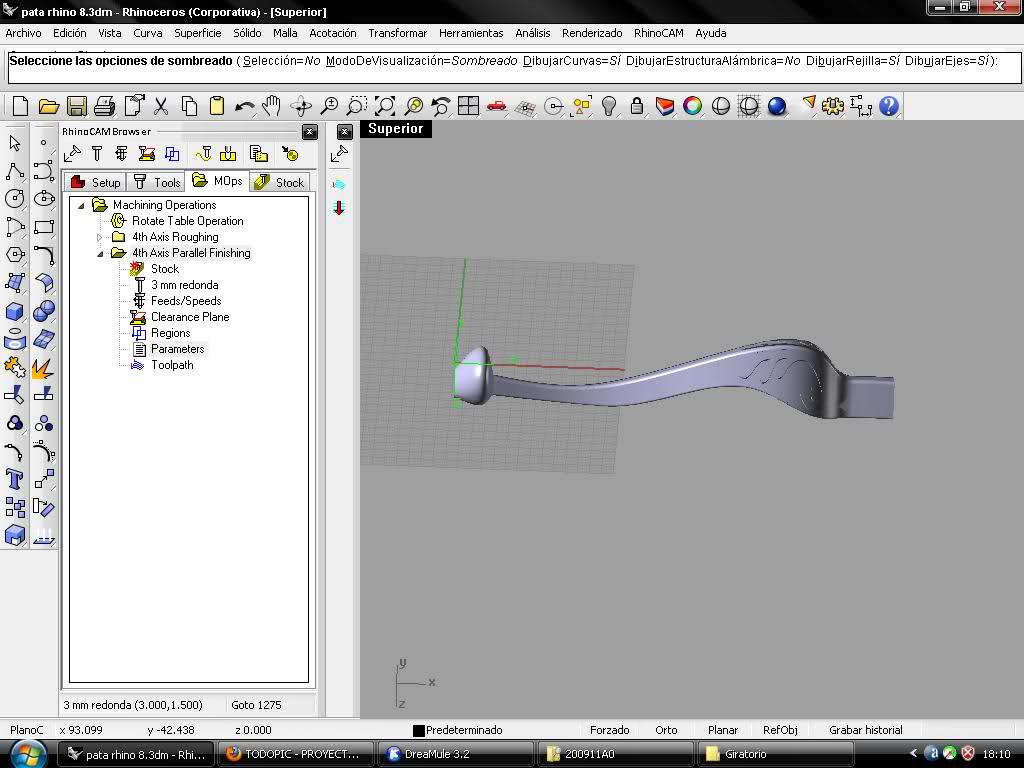Select the Text tool in left toolbar
This screenshot has width=1024, height=768.
[x=14, y=480]
